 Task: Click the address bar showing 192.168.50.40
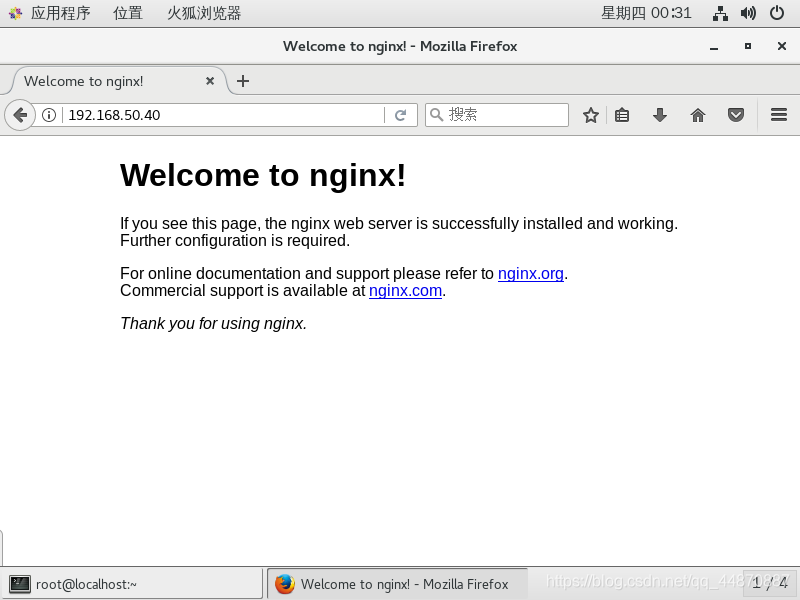pos(224,115)
